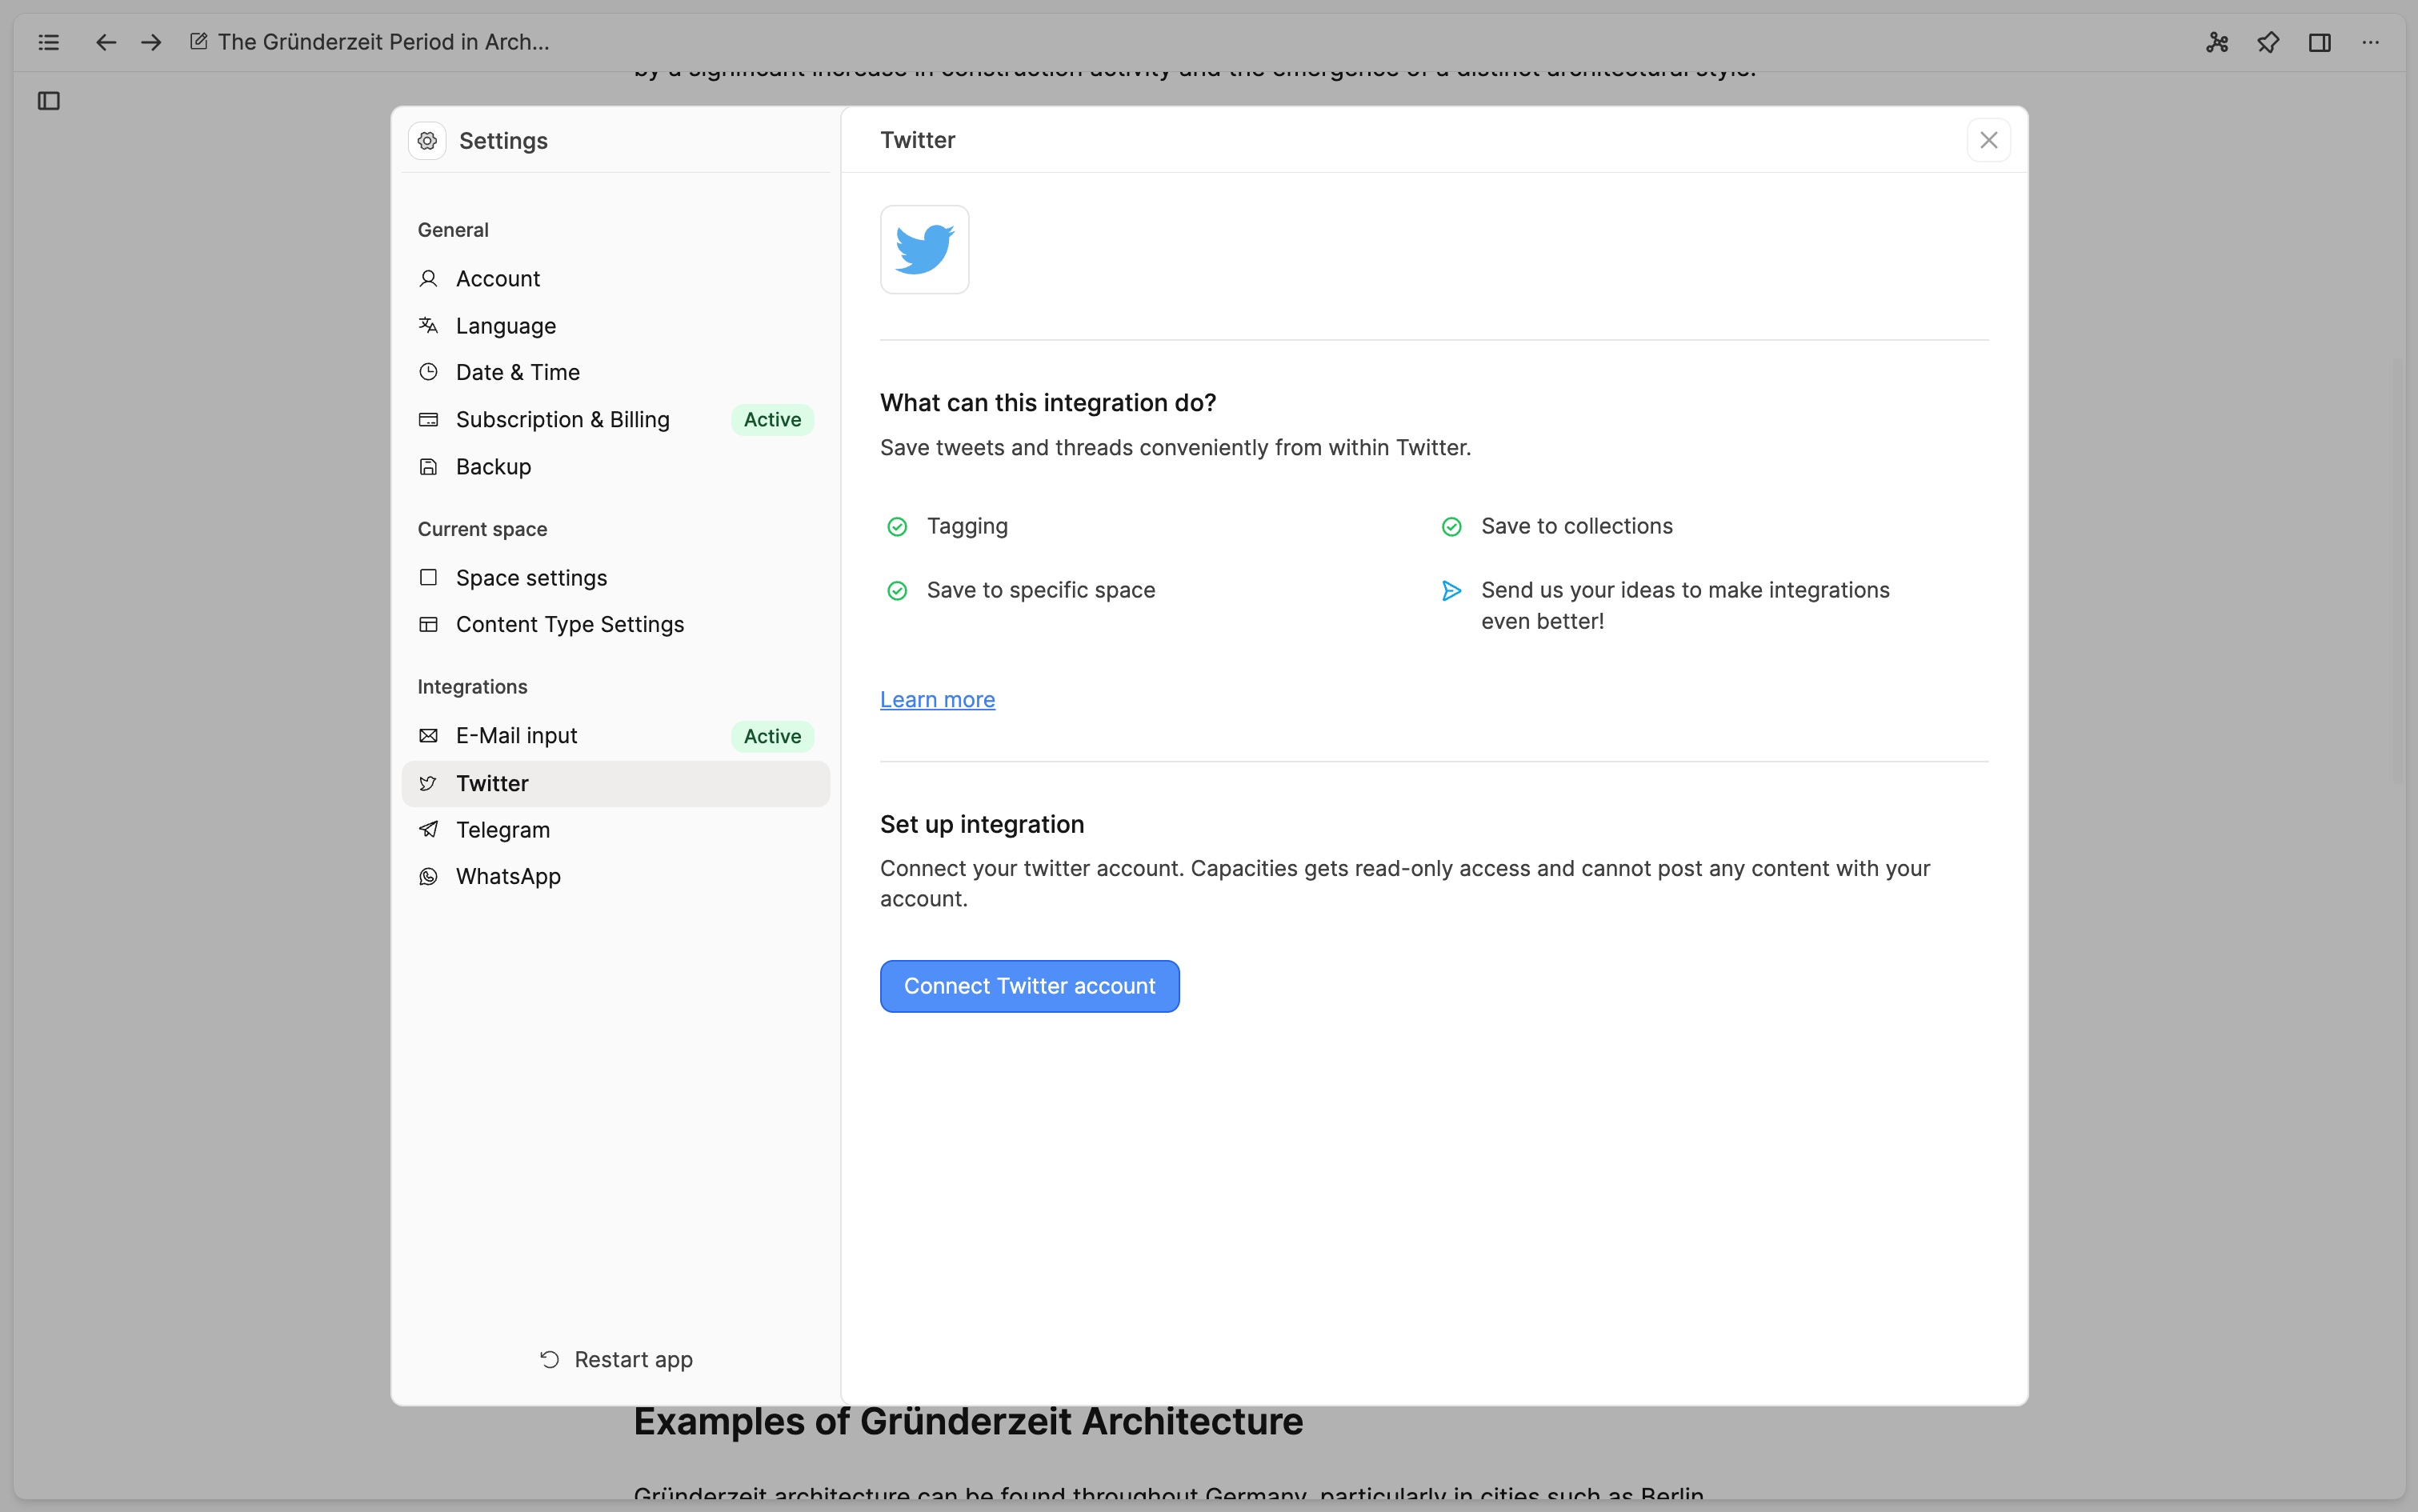Click the Telegram integration icon
Image resolution: width=2418 pixels, height=1512 pixels.
(x=429, y=829)
